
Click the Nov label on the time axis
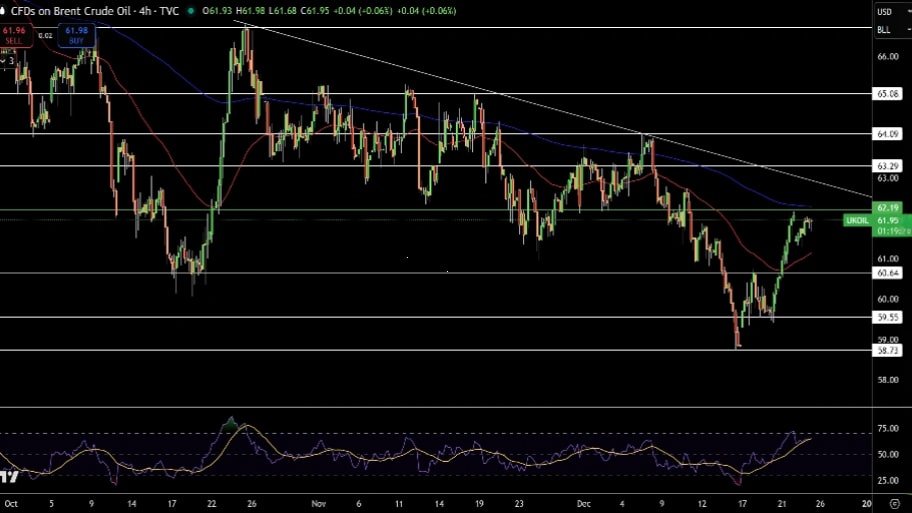(x=319, y=505)
